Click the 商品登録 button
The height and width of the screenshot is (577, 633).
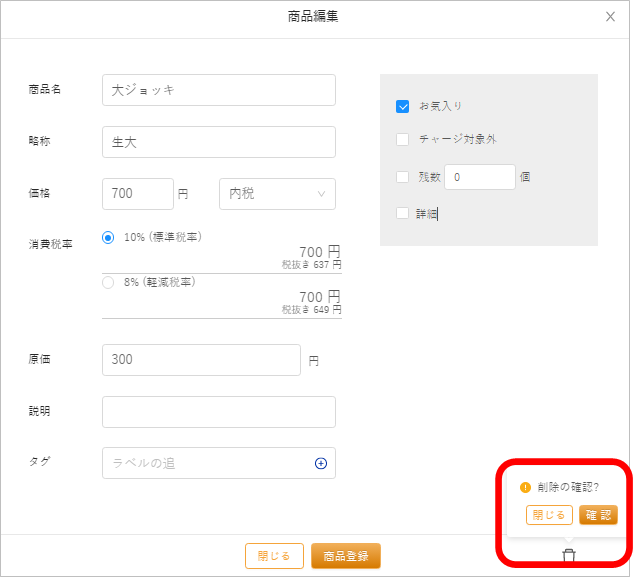point(345,556)
